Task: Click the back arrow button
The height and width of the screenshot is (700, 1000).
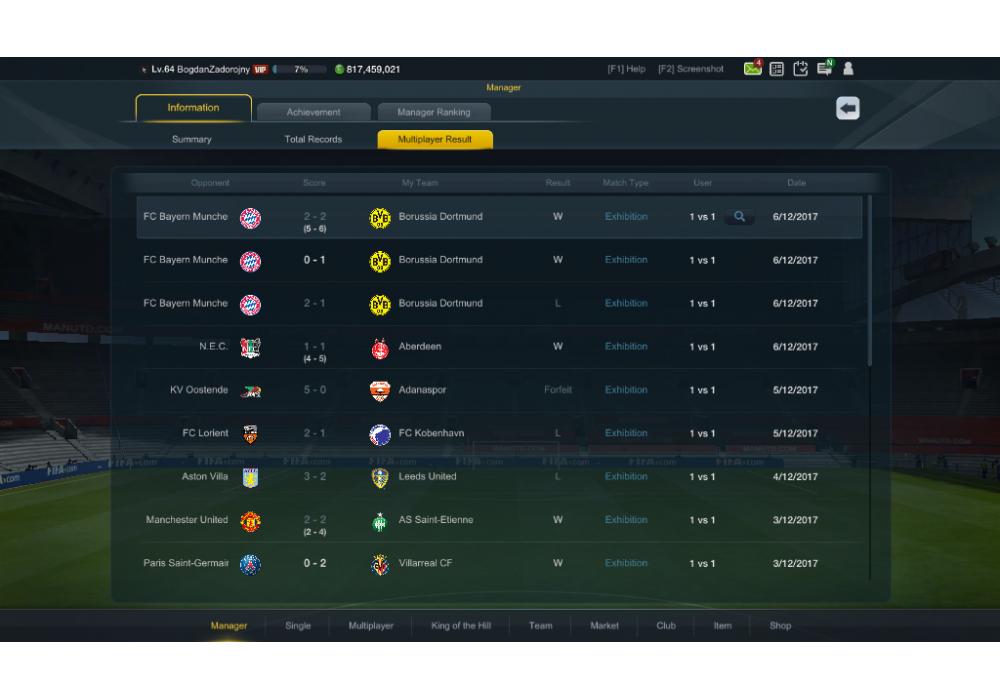Action: click(x=848, y=108)
